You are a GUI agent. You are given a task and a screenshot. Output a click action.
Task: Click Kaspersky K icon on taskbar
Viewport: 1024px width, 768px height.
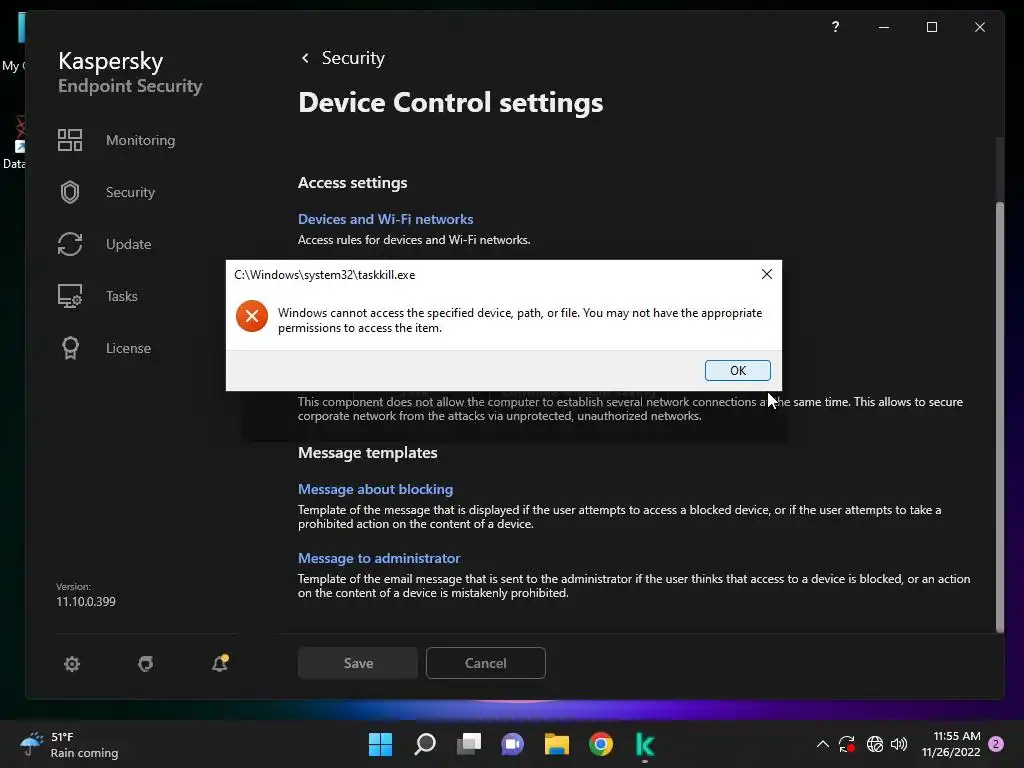[x=645, y=744]
